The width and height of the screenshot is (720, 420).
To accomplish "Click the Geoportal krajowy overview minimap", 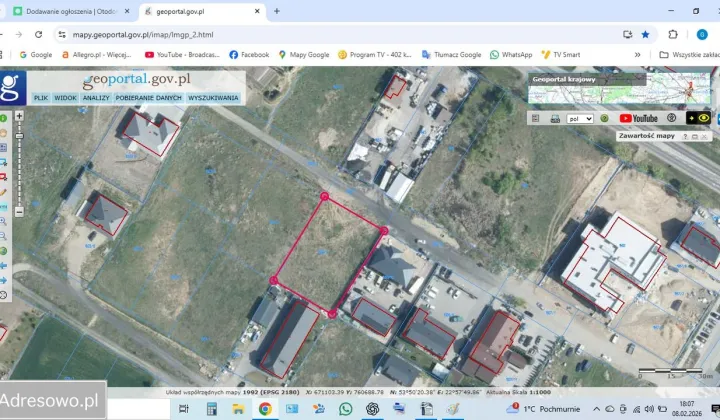I will coord(619,88).
